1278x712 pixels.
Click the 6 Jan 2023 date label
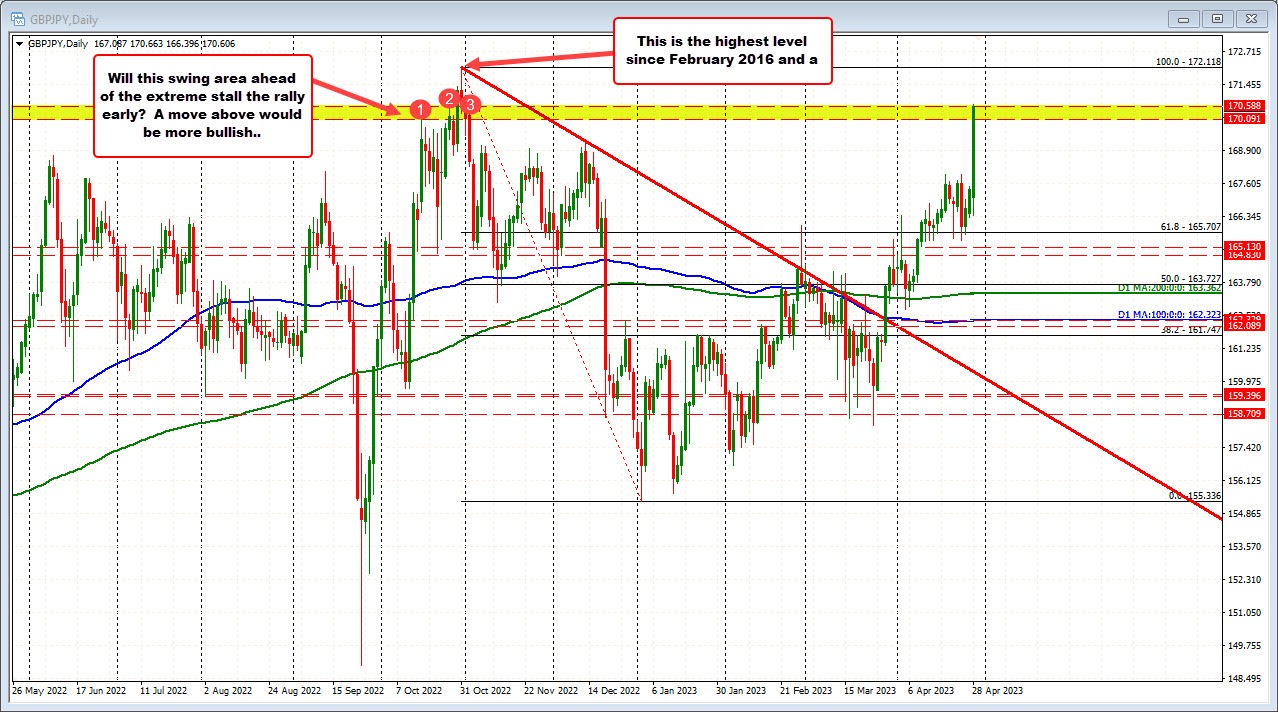tap(677, 690)
